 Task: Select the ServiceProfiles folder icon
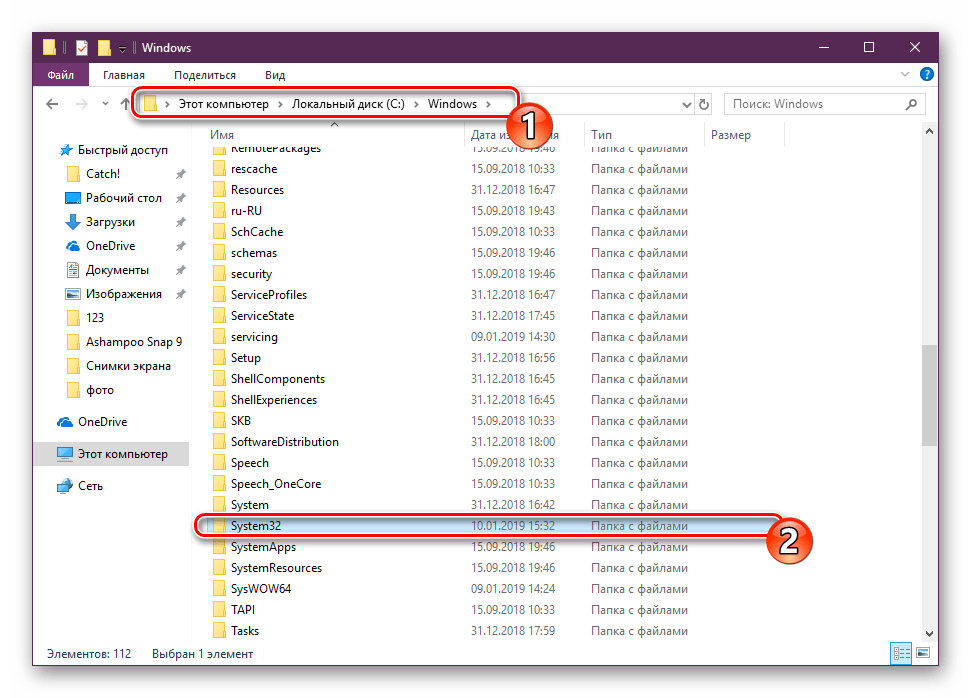[x=219, y=295]
